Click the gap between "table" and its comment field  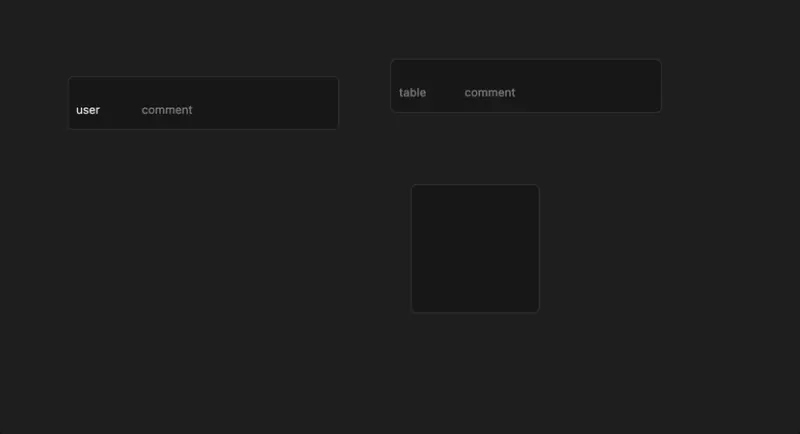coord(445,92)
